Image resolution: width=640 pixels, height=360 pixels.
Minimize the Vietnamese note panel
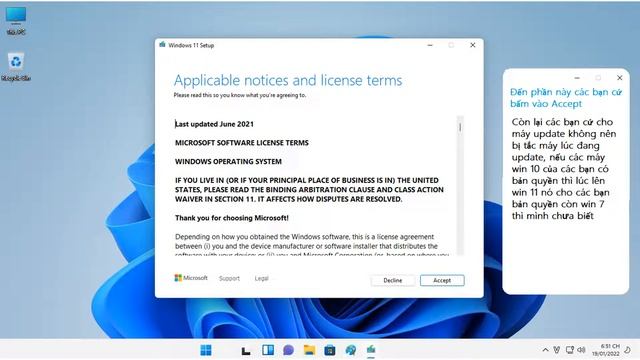pos(577,78)
